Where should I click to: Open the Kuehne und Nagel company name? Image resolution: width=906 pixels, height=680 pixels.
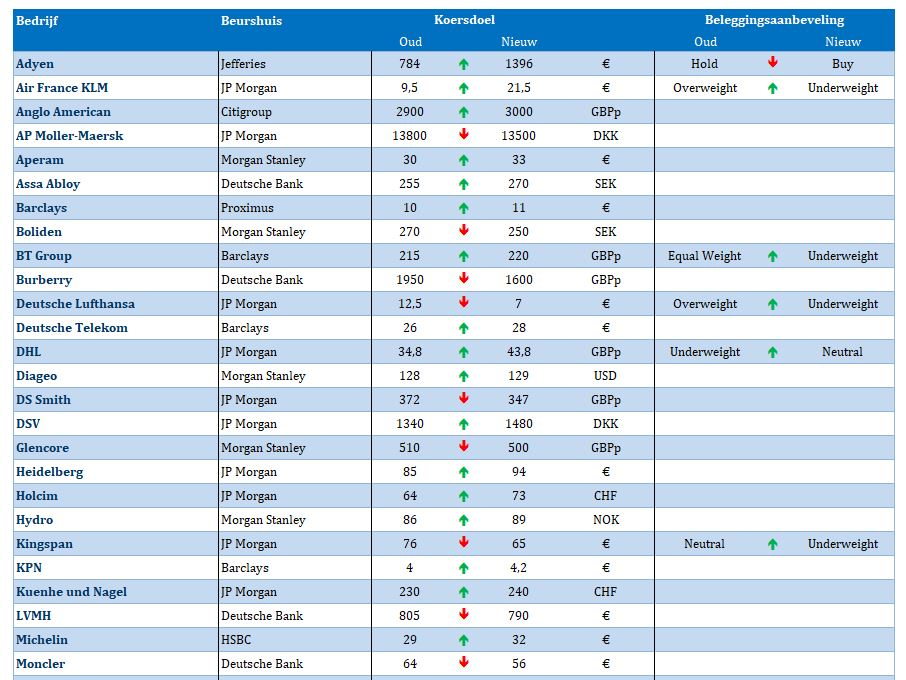(x=71, y=592)
